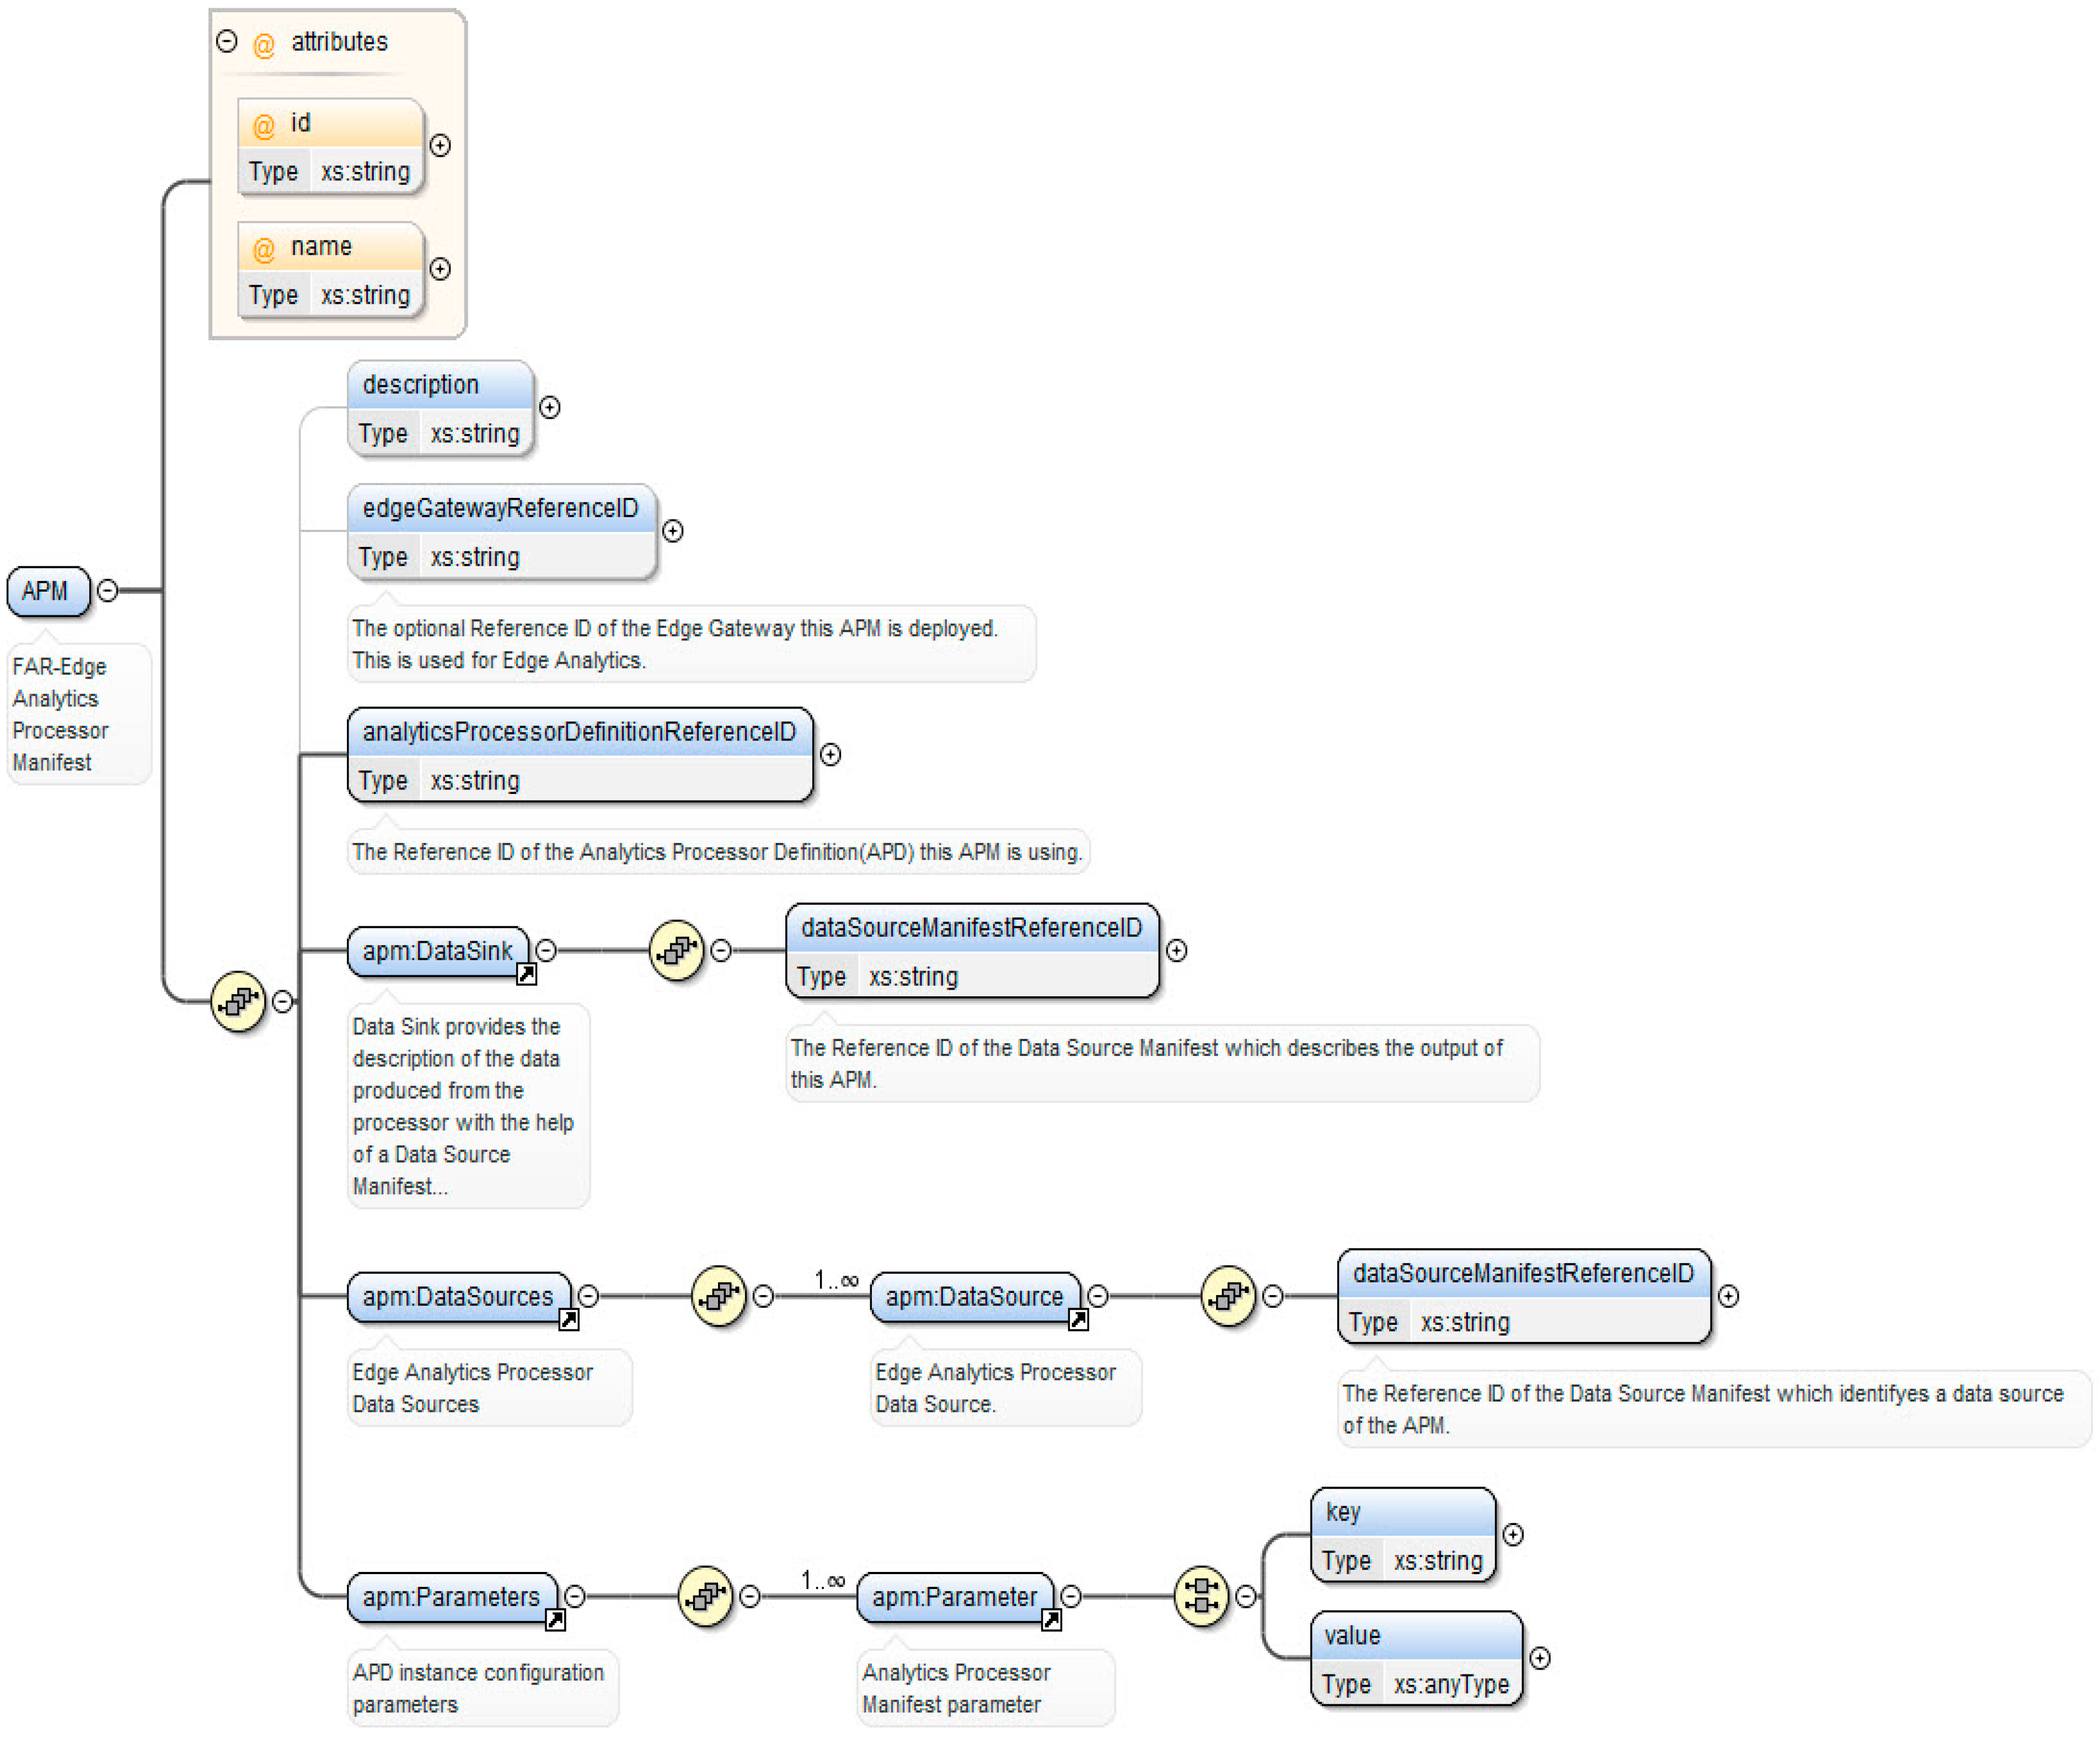Click the reference arrow on apm:DataSink
The image size is (2100, 1739).
click(x=526, y=974)
